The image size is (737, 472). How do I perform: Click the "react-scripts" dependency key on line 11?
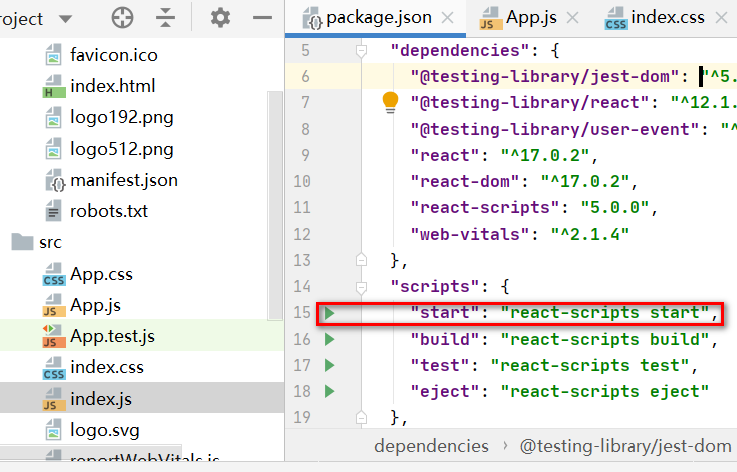[x=484, y=208]
